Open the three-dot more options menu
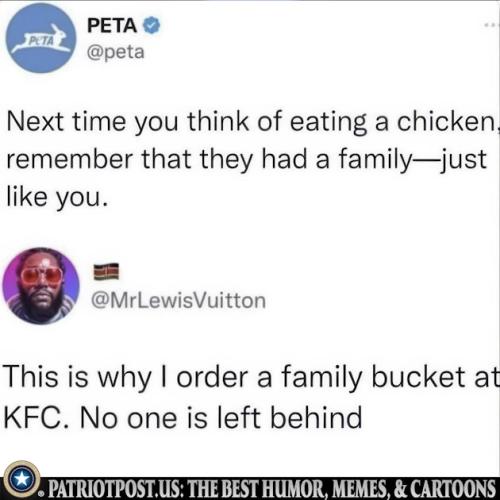The height and width of the screenshot is (500, 500). point(491,25)
